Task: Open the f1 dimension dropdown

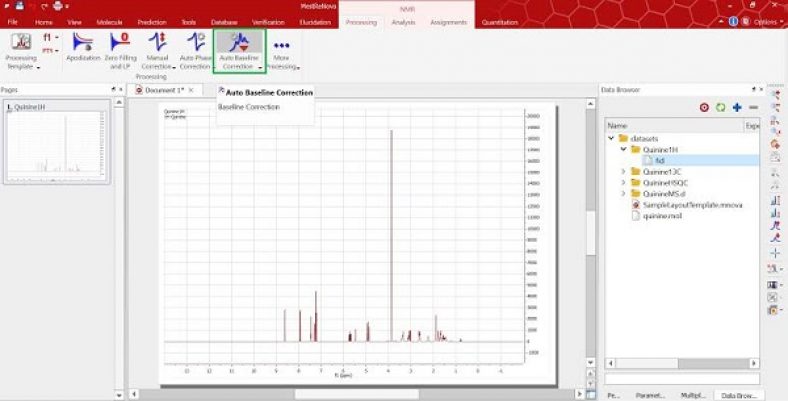Action: (51, 38)
